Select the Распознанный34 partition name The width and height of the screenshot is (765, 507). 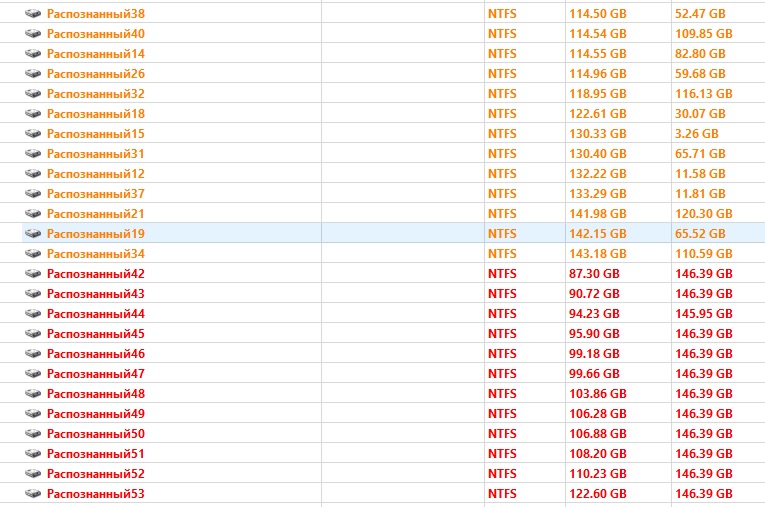tap(95, 254)
